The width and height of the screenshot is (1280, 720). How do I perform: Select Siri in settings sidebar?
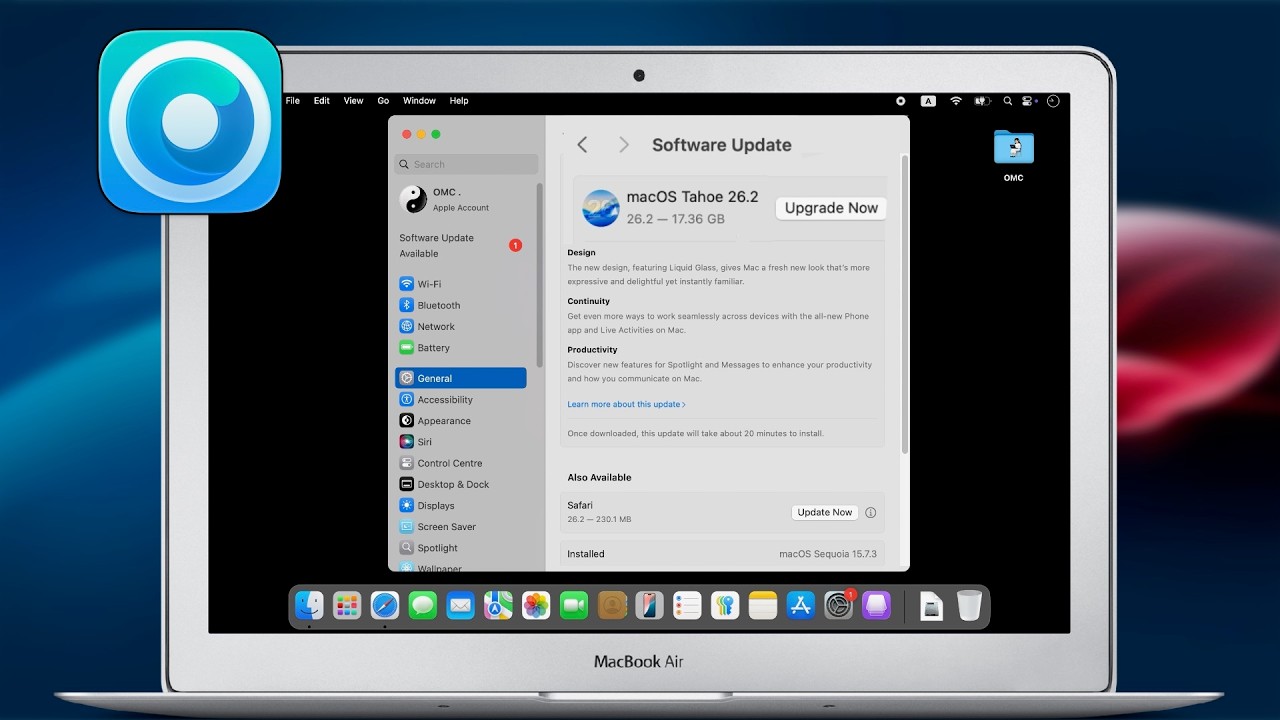click(x=461, y=442)
